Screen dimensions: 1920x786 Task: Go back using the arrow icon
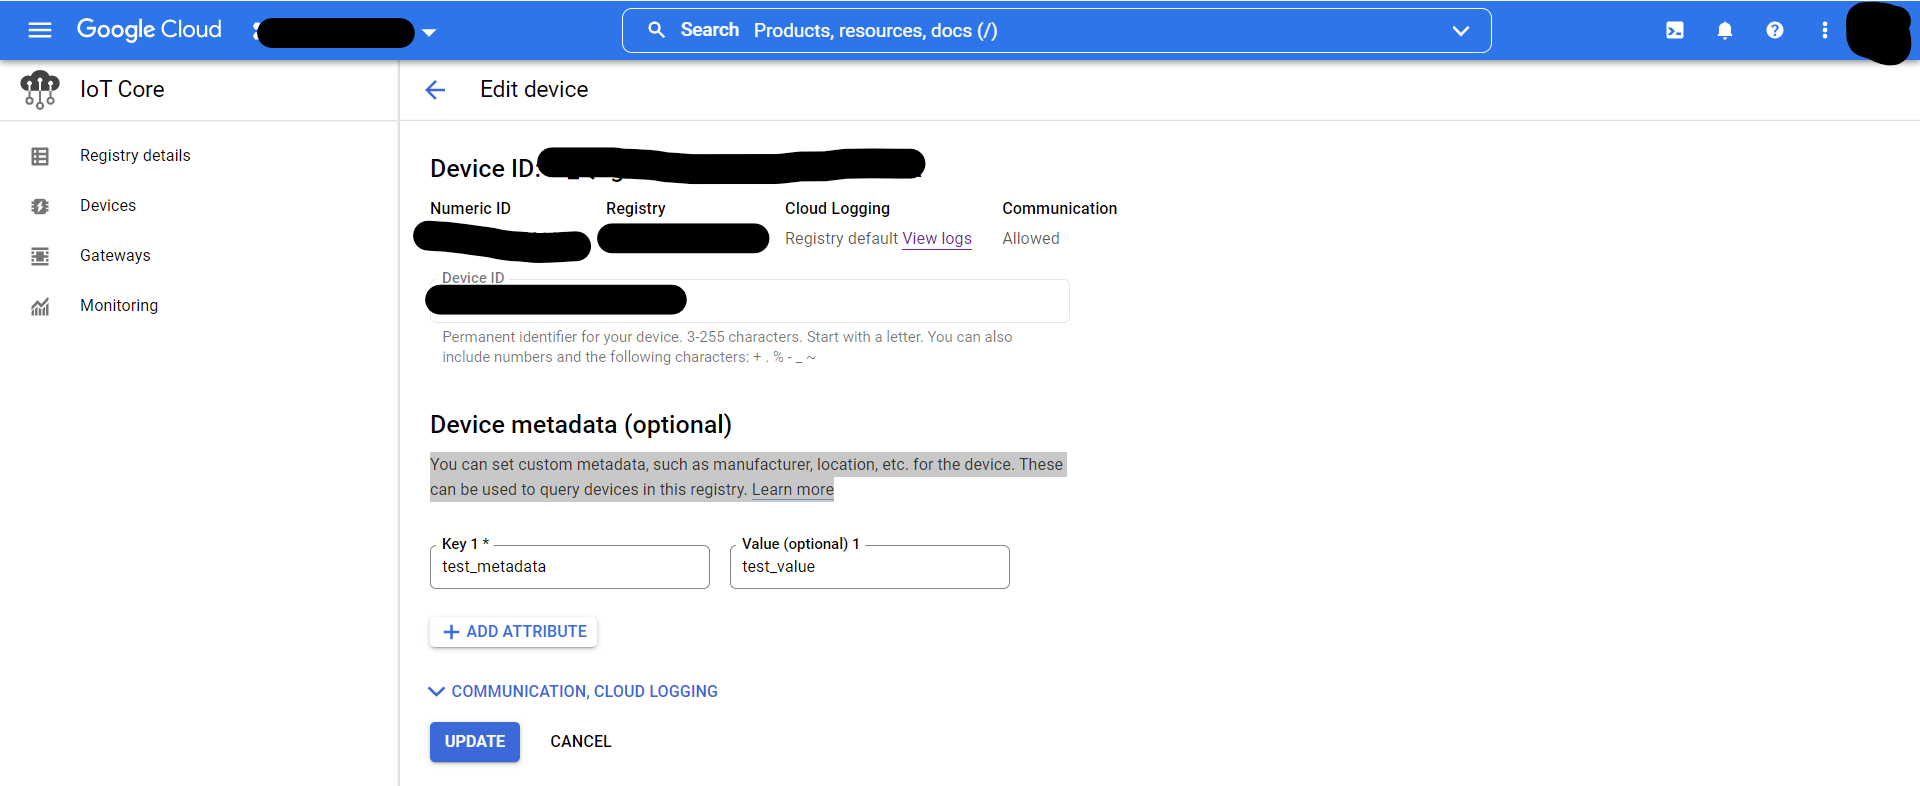pos(435,90)
